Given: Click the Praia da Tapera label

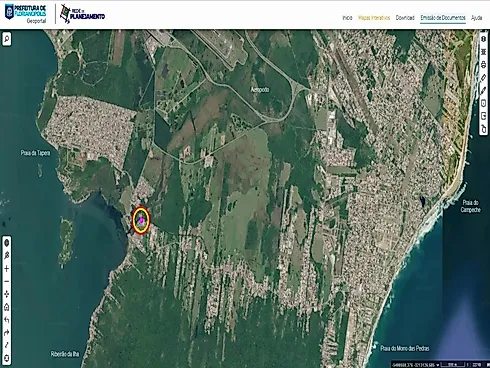Looking at the screenshot, I should (36, 153).
